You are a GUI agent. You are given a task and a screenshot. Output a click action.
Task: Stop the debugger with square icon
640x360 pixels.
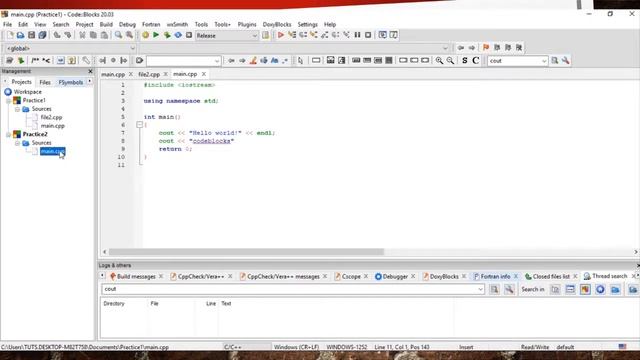[x=368, y=35]
